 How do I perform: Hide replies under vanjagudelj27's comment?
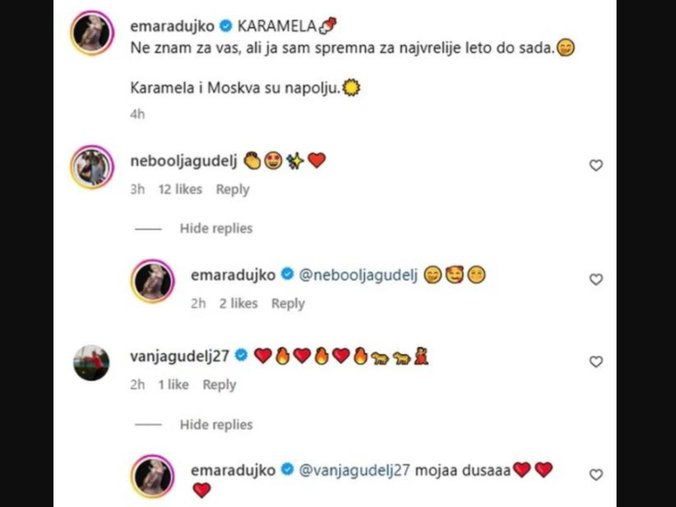click(x=216, y=425)
